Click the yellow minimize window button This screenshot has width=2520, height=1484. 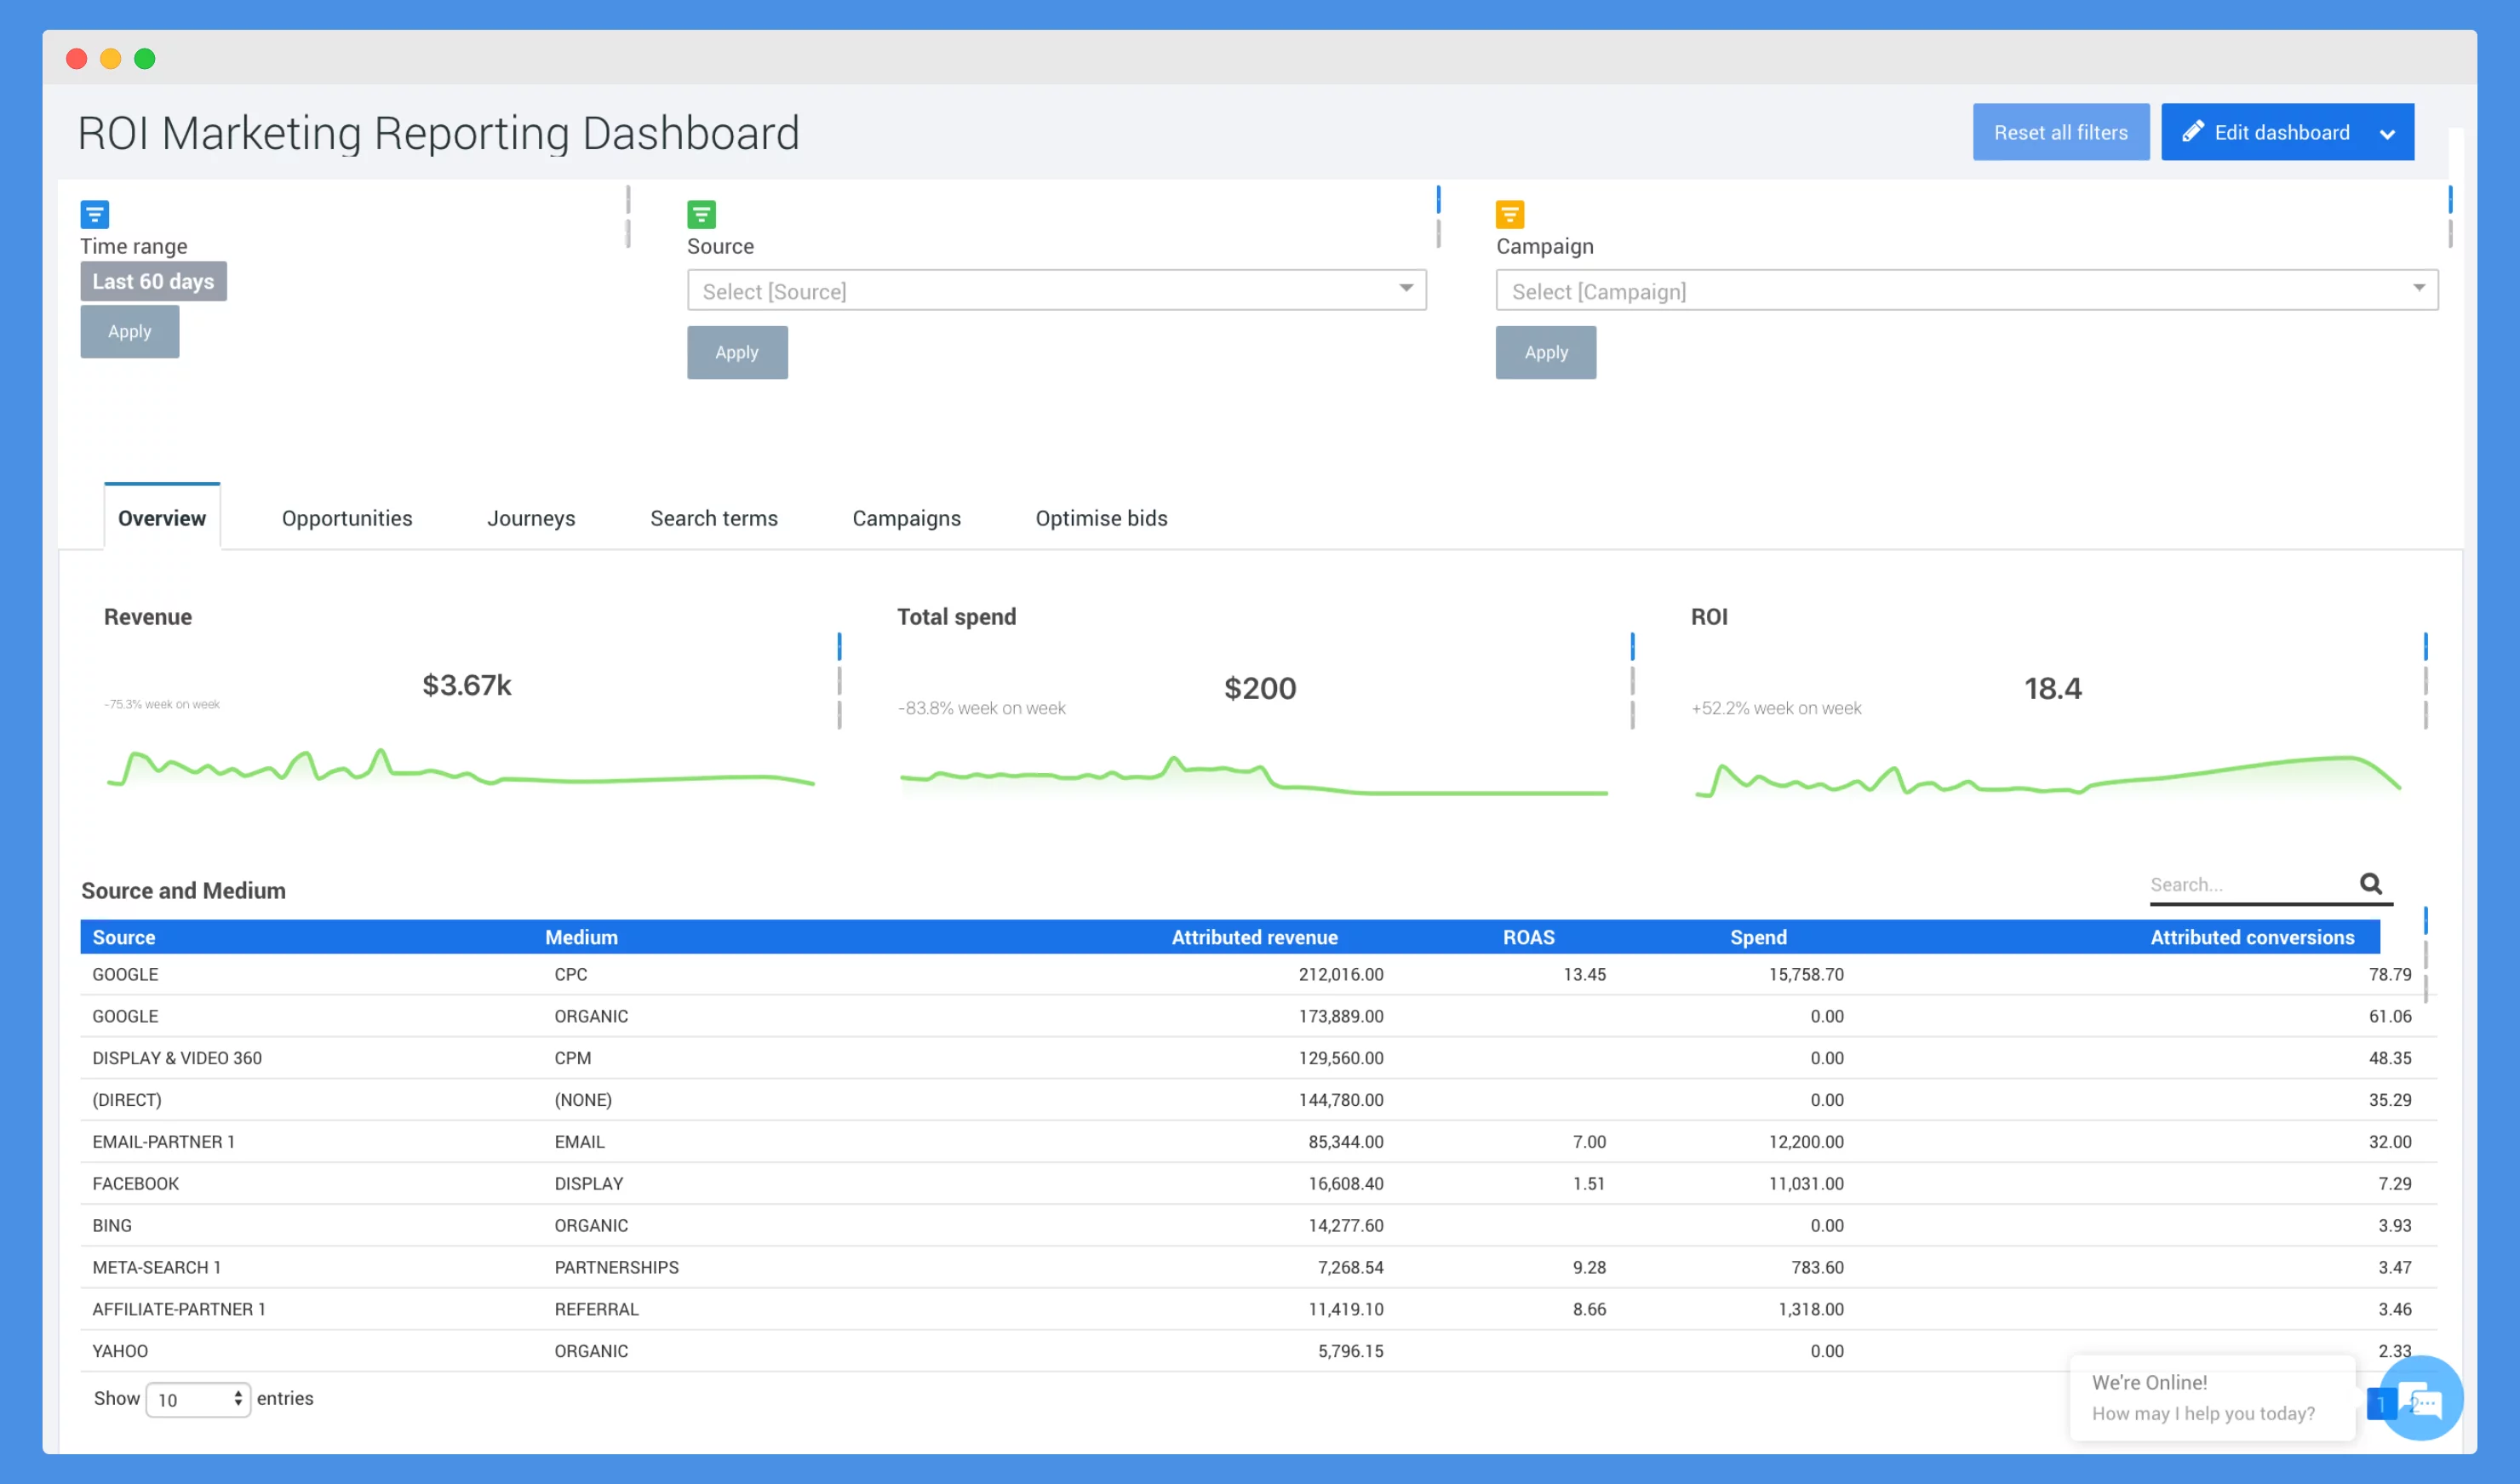pos(111,59)
